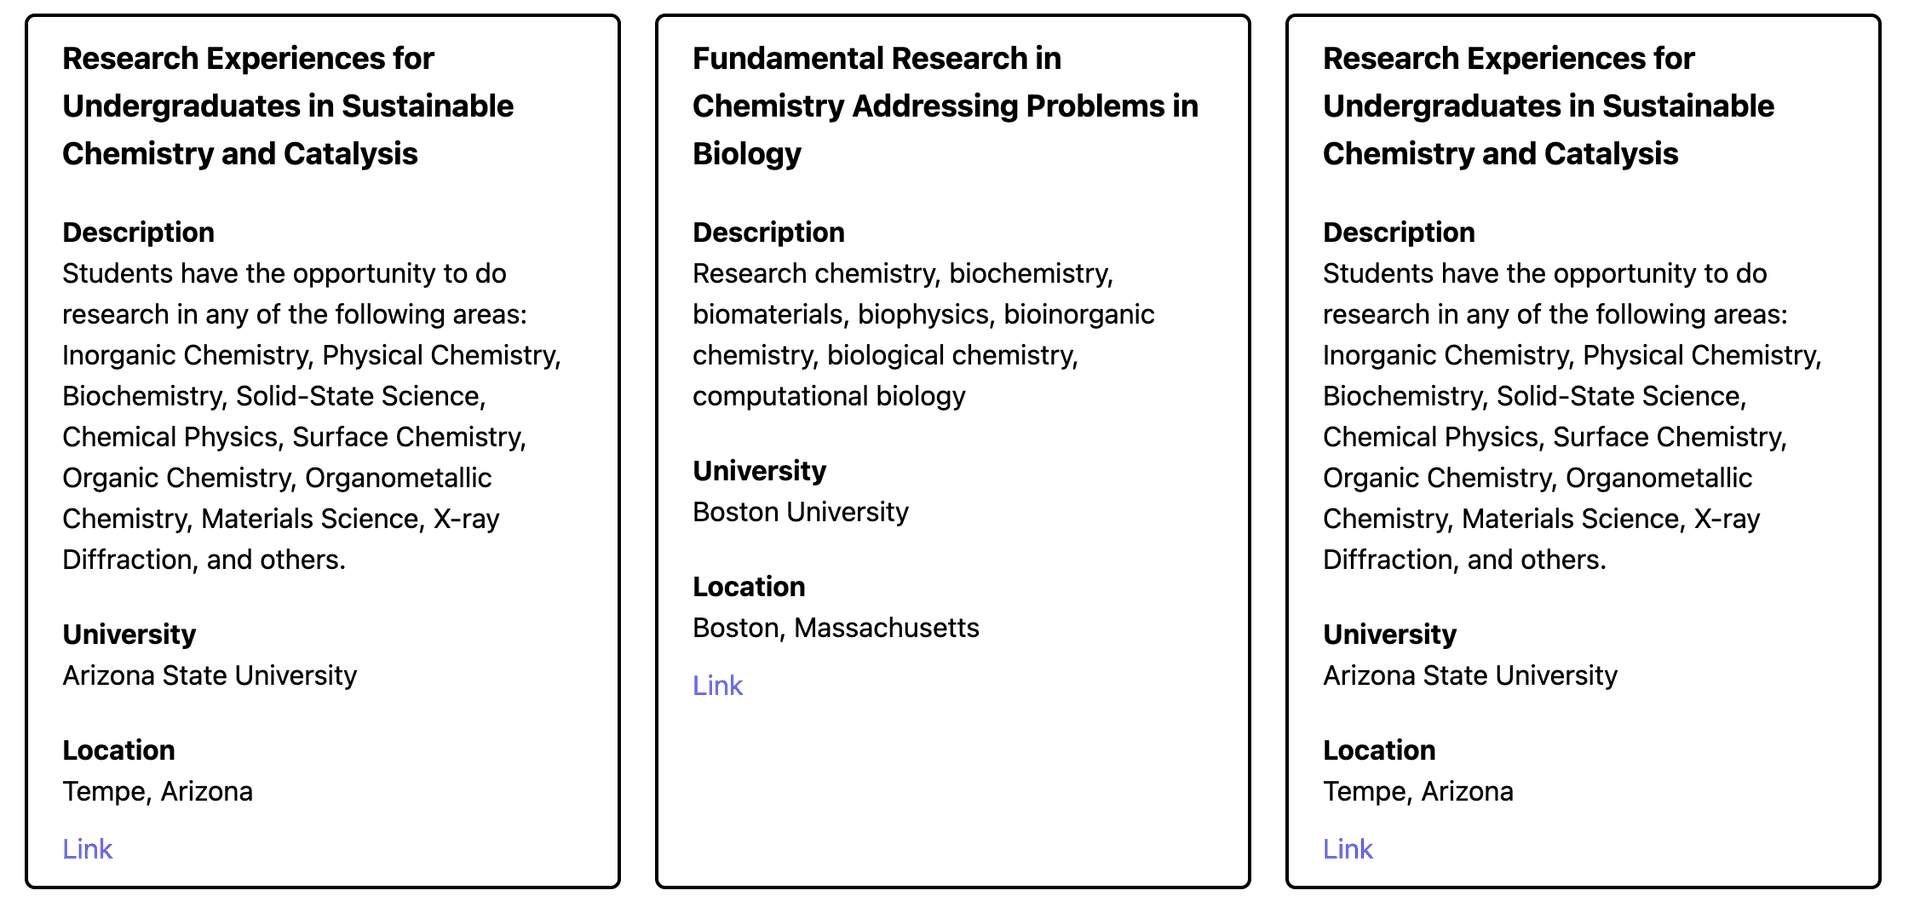The height and width of the screenshot is (913, 1920).
Task: Click the Fundamental Research in Chemistry title
Action: tap(945, 106)
